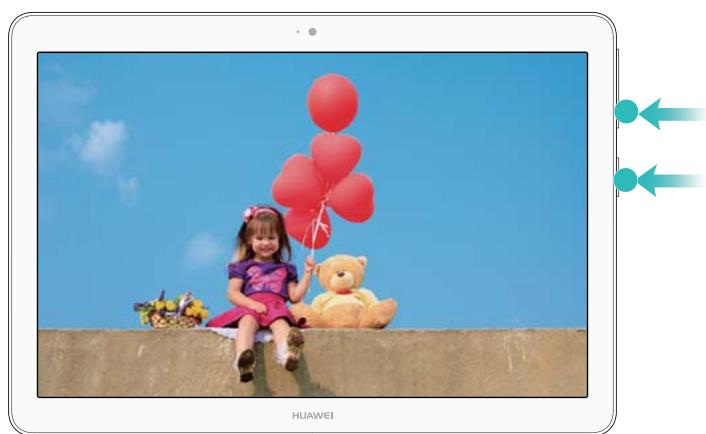This screenshot has width=706, height=434.
Task: Tap the topmost round red balloon
Action: click(x=332, y=102)
